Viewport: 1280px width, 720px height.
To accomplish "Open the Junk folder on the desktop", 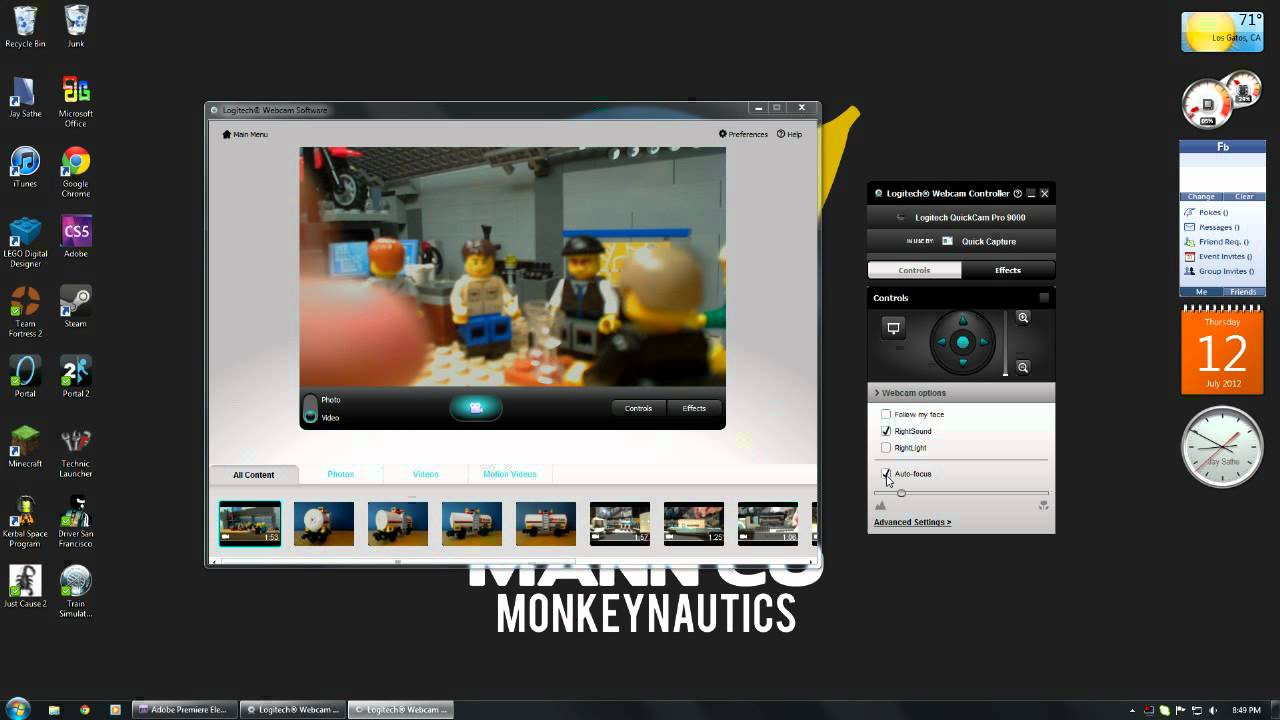I will pos(76,26).
